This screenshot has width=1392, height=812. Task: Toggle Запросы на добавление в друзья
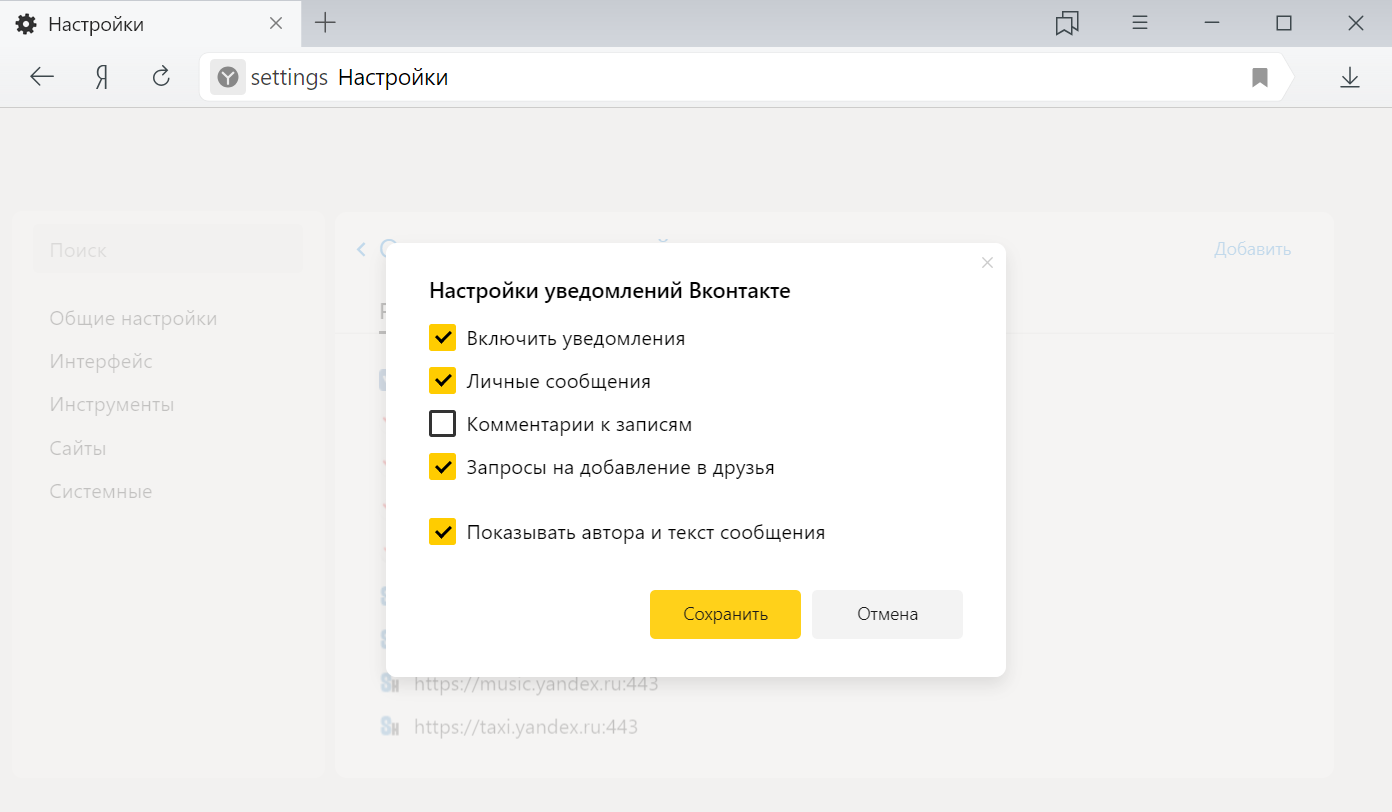[443, 467]
